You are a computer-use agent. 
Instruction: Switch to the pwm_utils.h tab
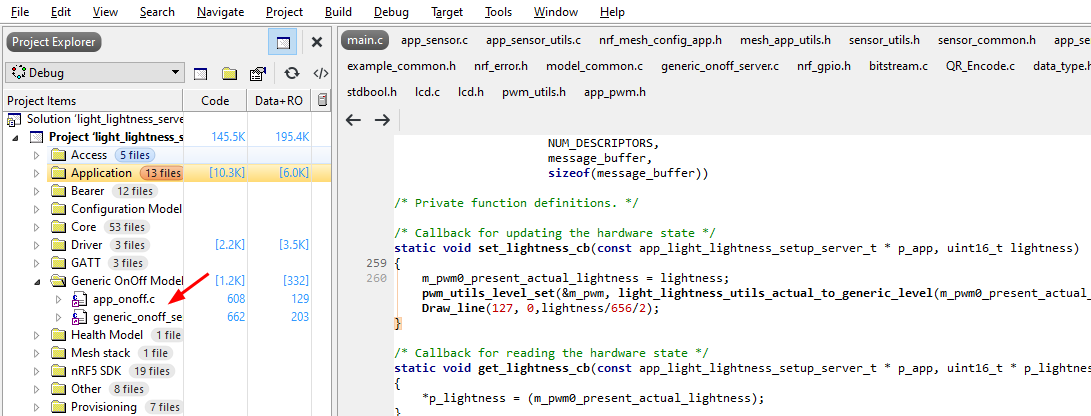[x=534, y=92]
